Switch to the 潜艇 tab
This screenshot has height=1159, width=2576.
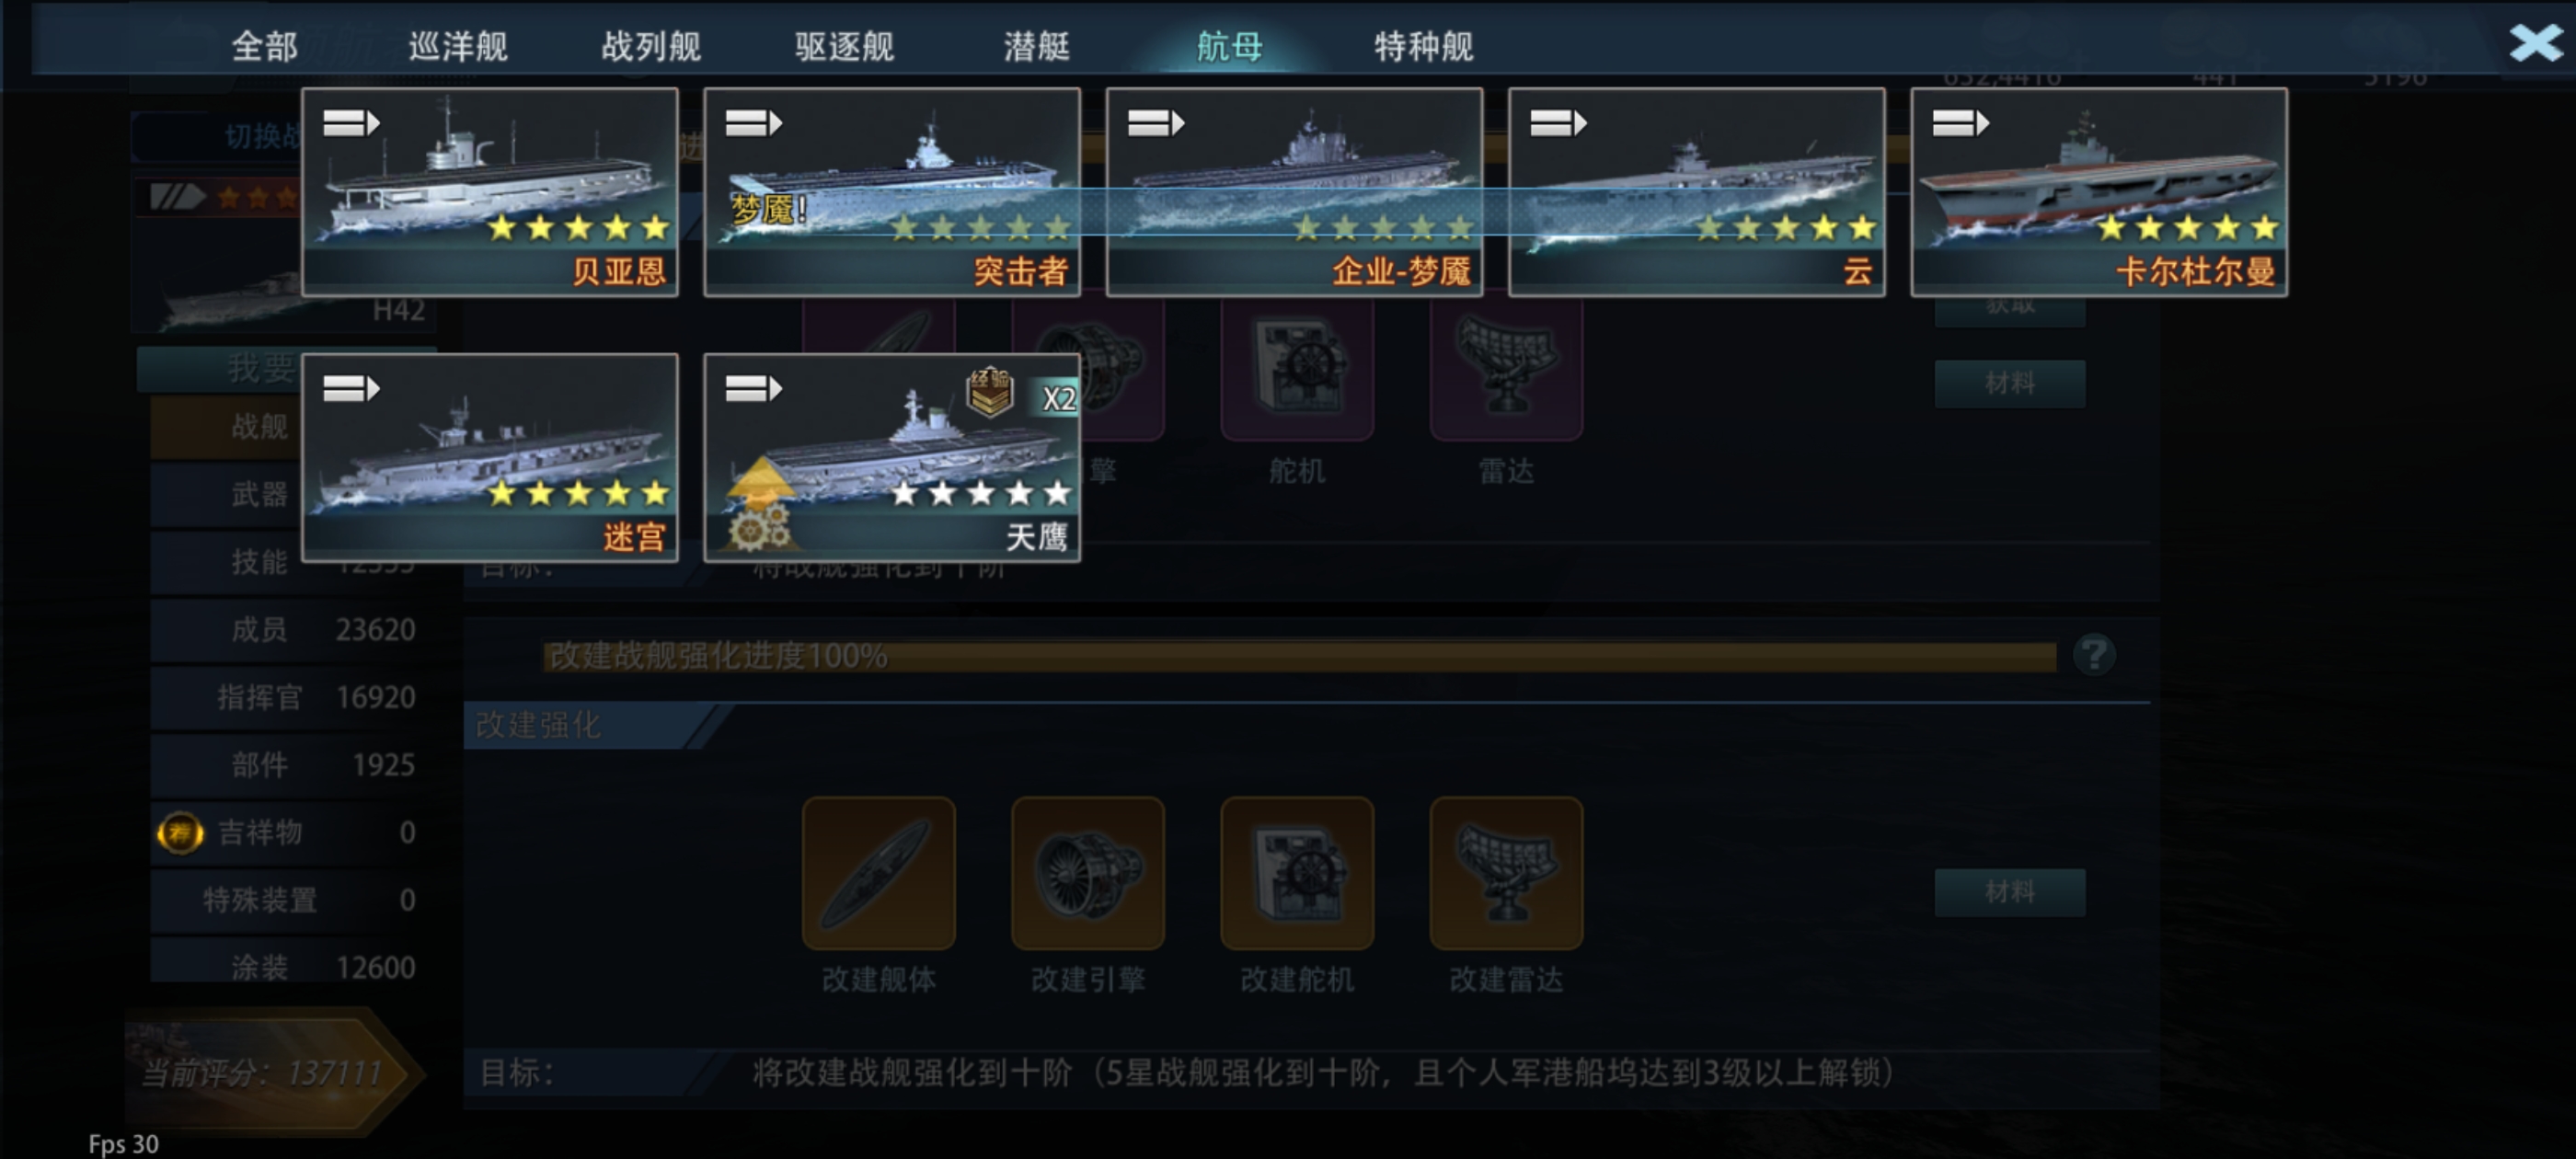coord(1037,46)
